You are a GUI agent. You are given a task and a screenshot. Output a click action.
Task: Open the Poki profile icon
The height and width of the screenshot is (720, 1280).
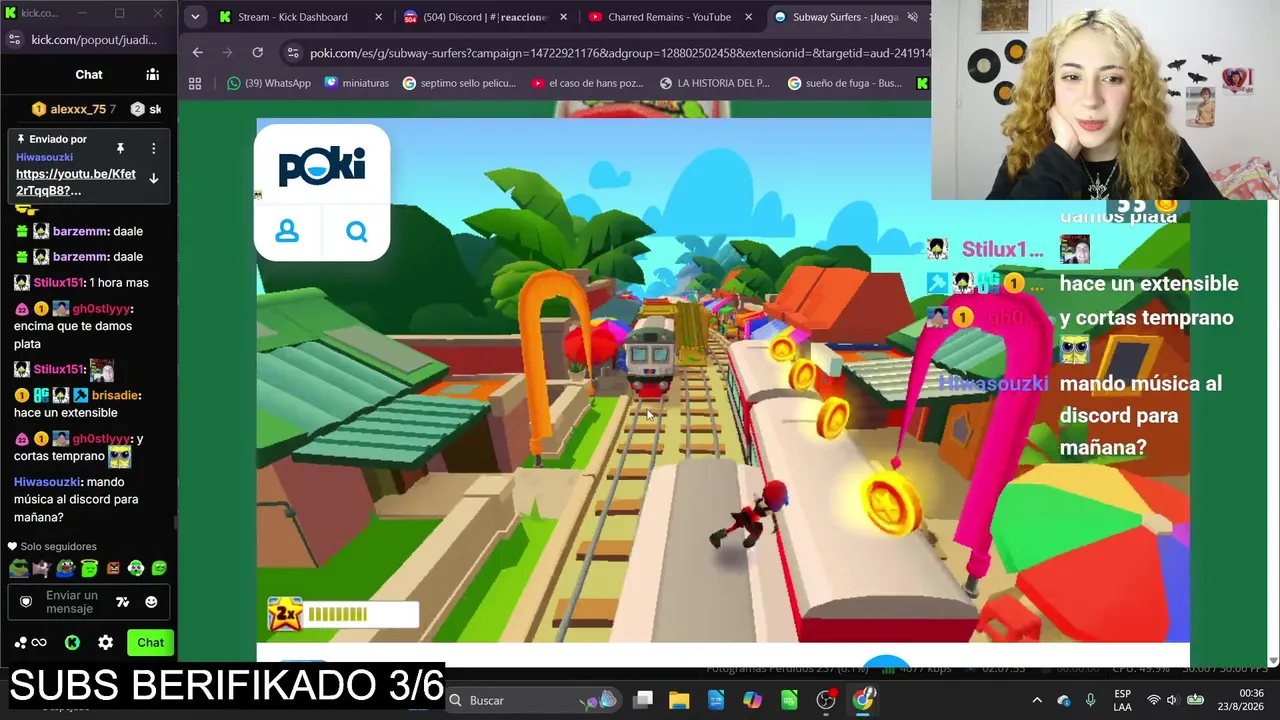(x=287, y=232)
